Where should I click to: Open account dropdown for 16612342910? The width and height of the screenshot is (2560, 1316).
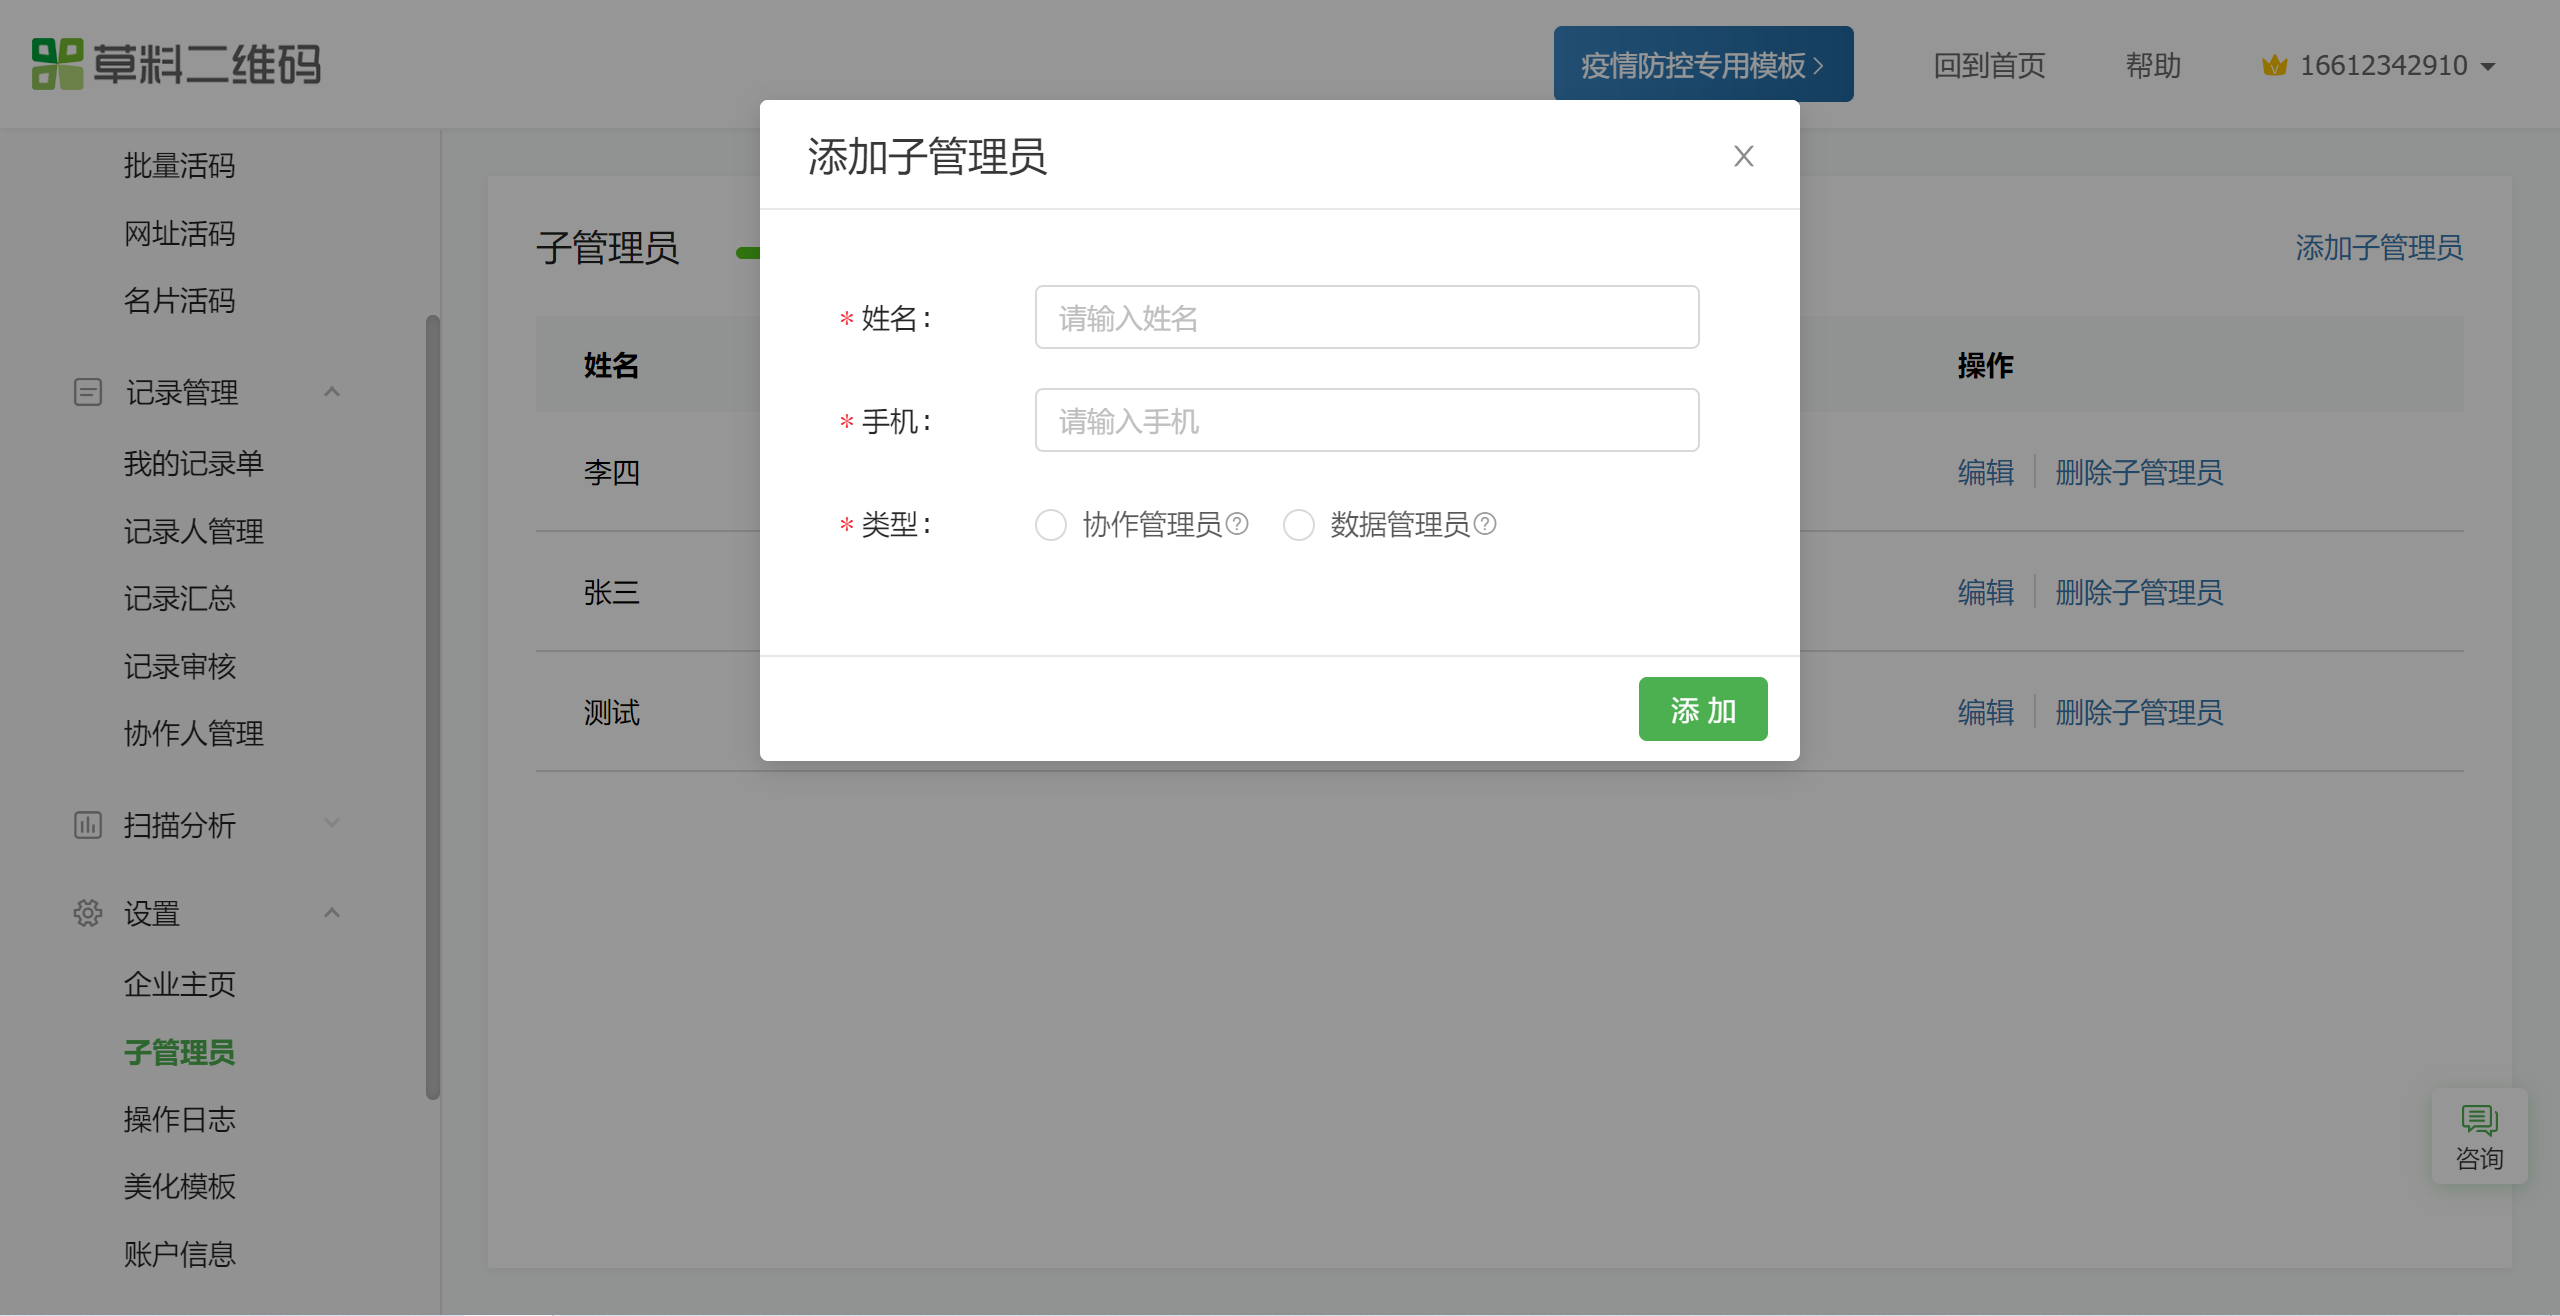[2487, 67]
